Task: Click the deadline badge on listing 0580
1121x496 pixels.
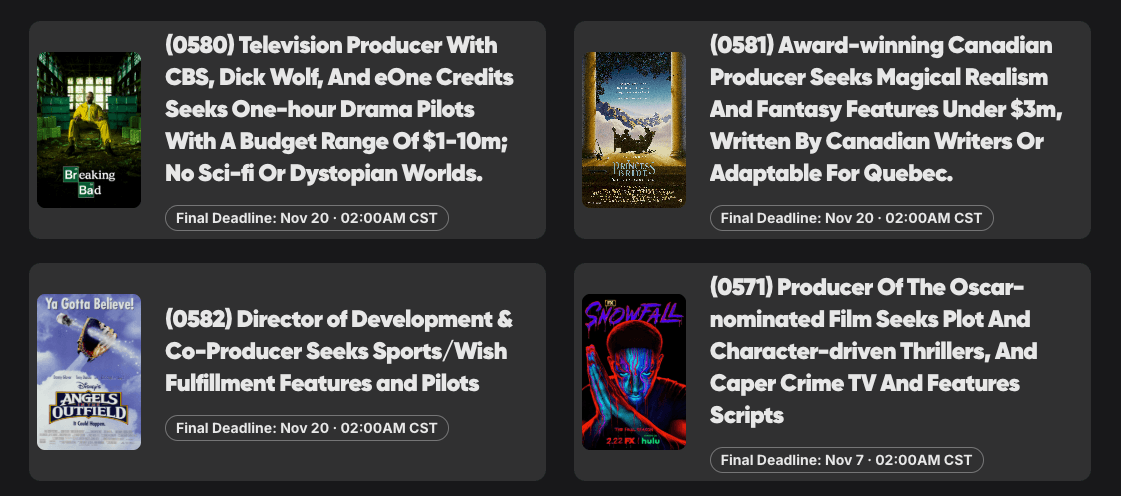Action: point(307,218)
